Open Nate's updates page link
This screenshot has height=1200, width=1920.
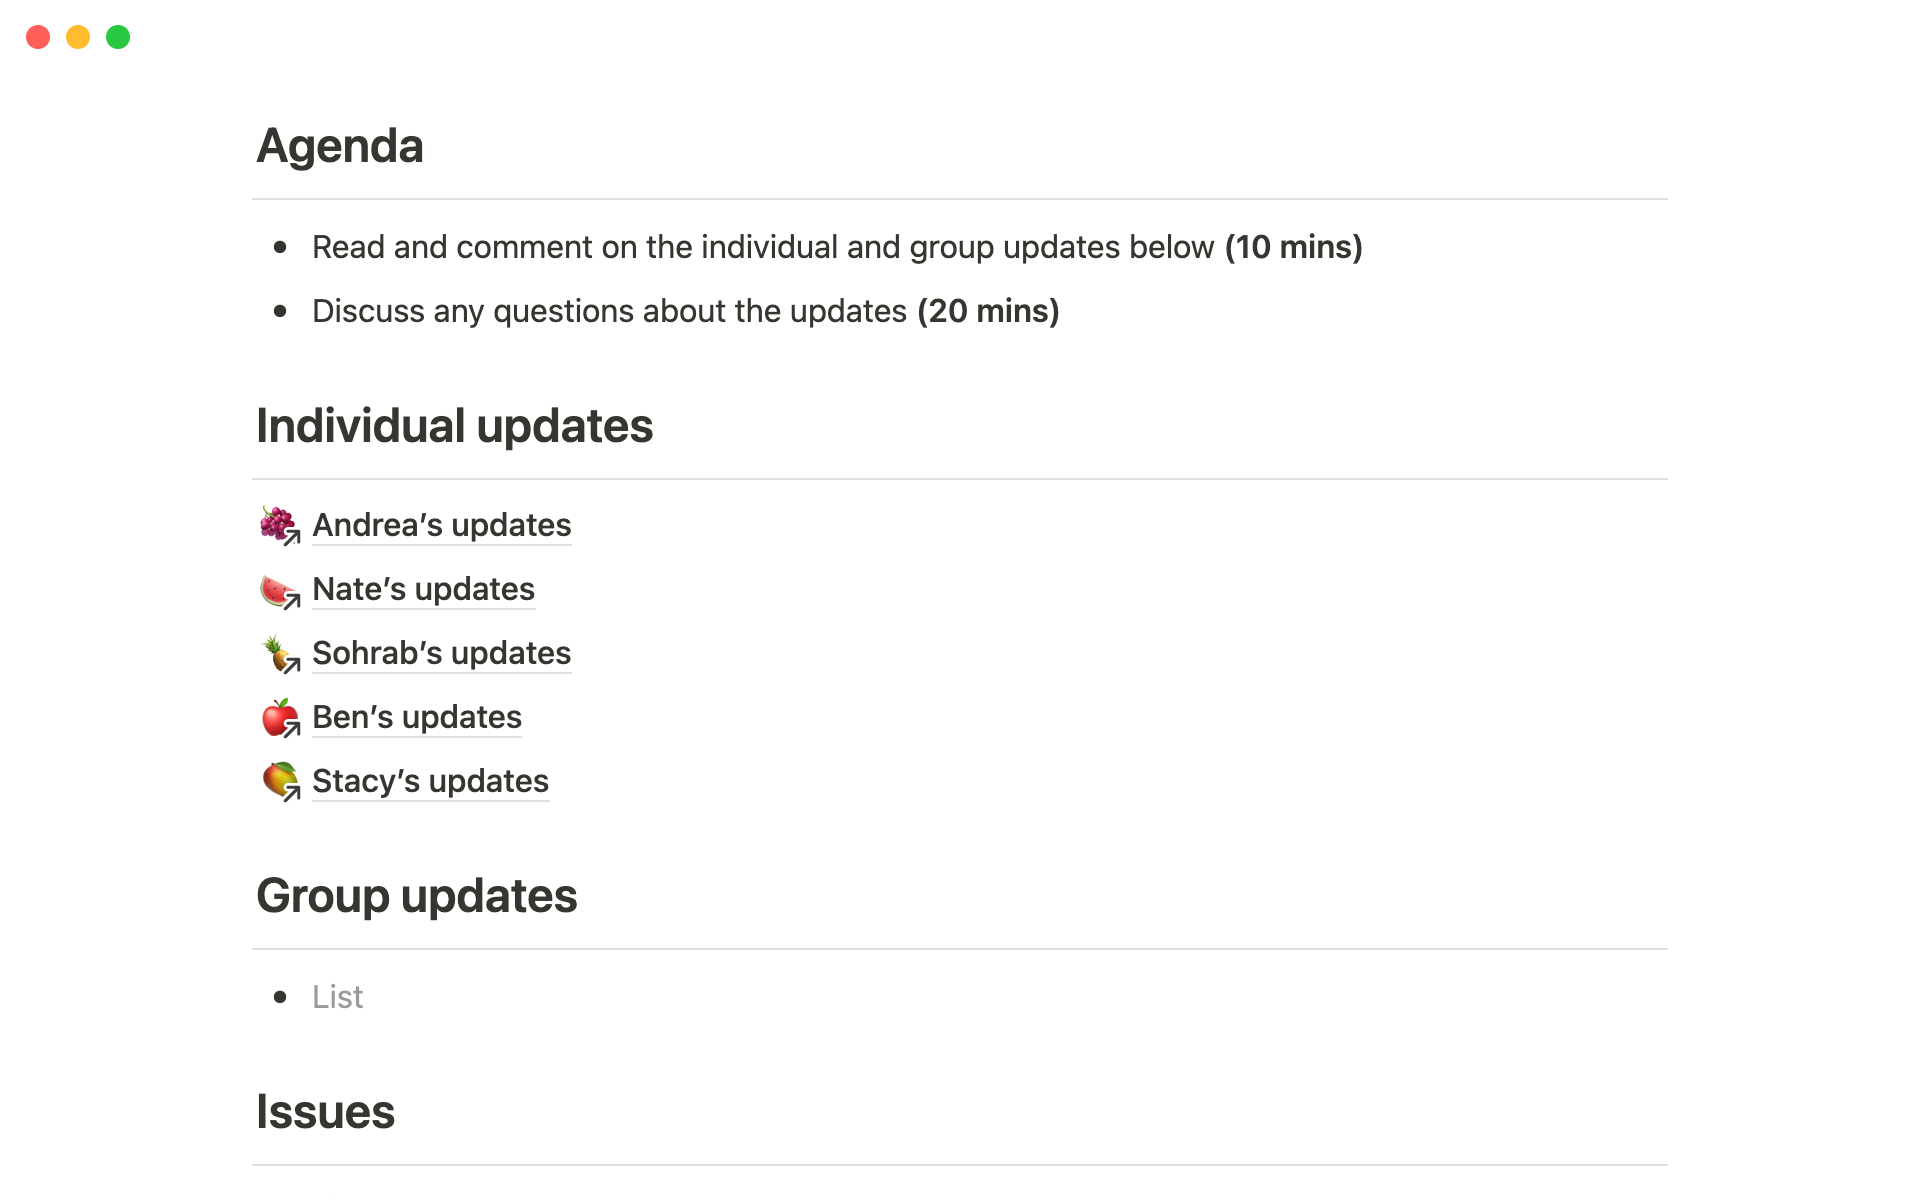tap(423, 589)
